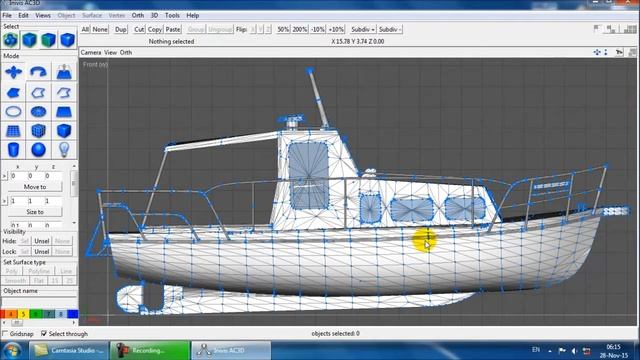Choose the filled Polygon drawing tool

[13, 92]
